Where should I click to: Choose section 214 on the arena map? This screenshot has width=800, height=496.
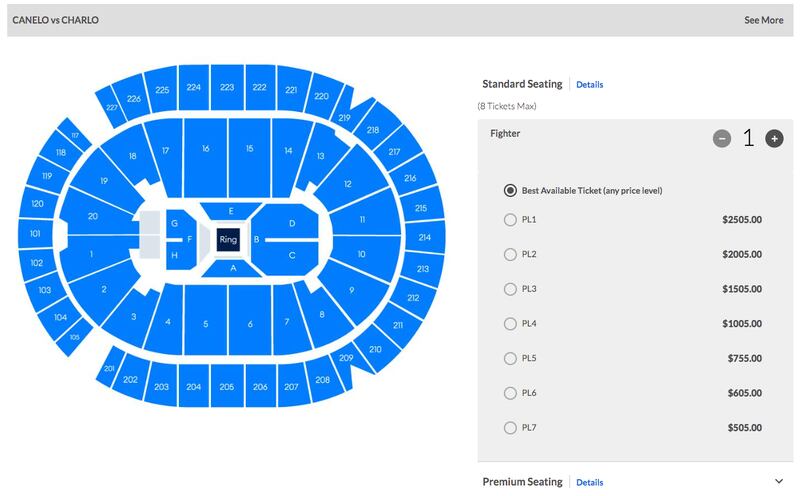coord(424,237)
